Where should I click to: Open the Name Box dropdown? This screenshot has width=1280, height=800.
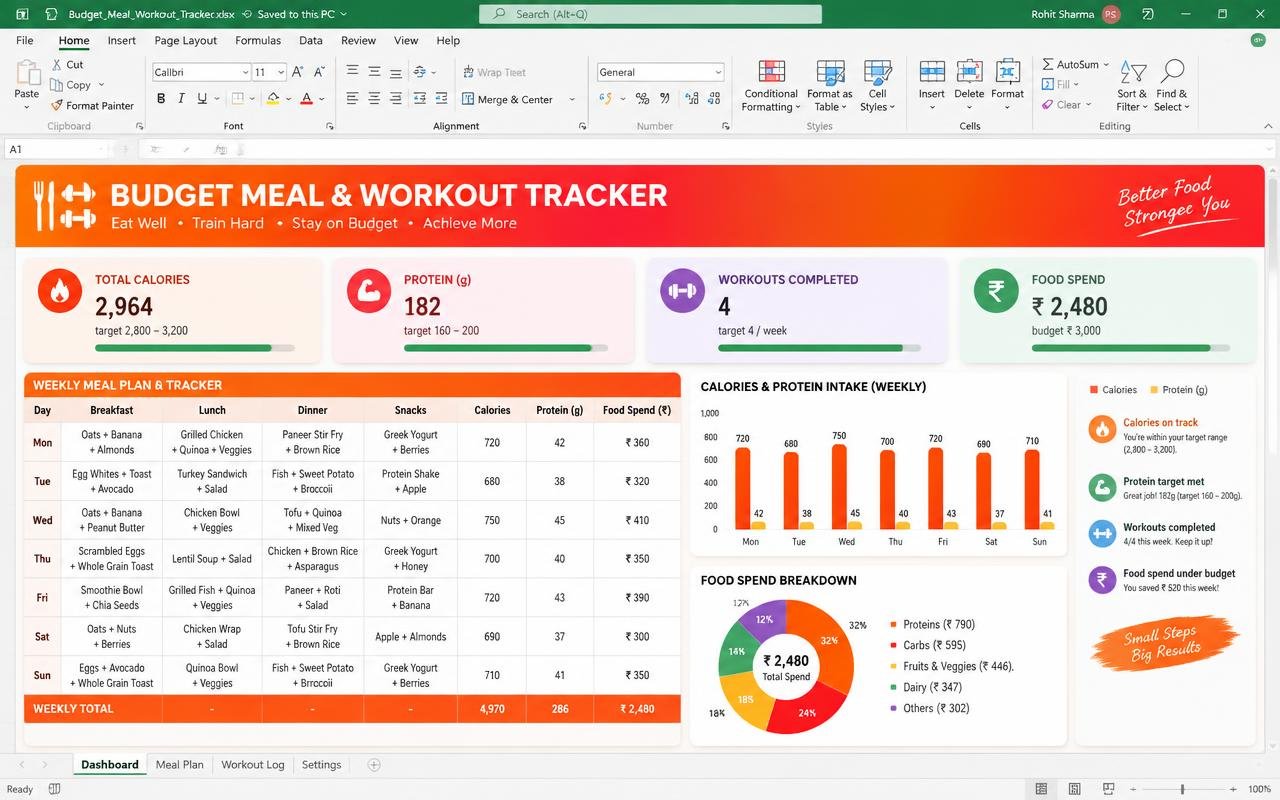point(101,149)
